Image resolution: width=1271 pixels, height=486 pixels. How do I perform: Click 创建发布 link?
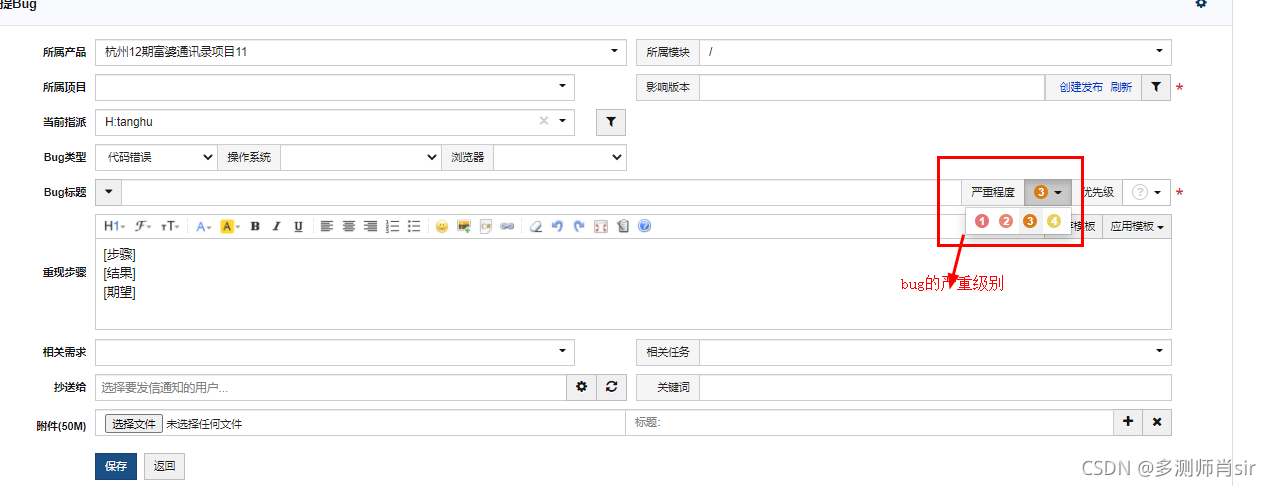pos(1081,87)
